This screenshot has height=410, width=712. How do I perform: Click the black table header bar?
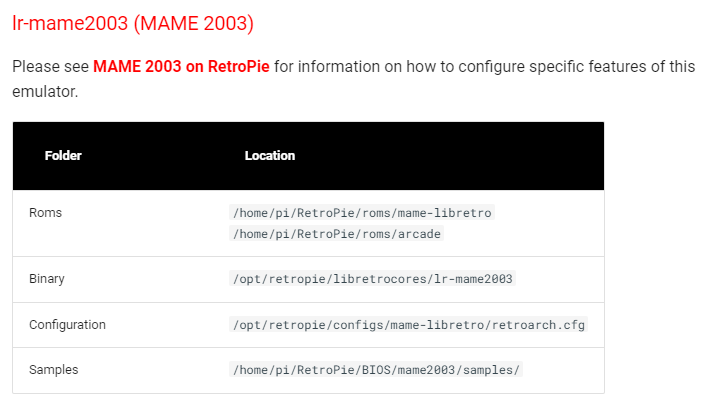[308, 156]
